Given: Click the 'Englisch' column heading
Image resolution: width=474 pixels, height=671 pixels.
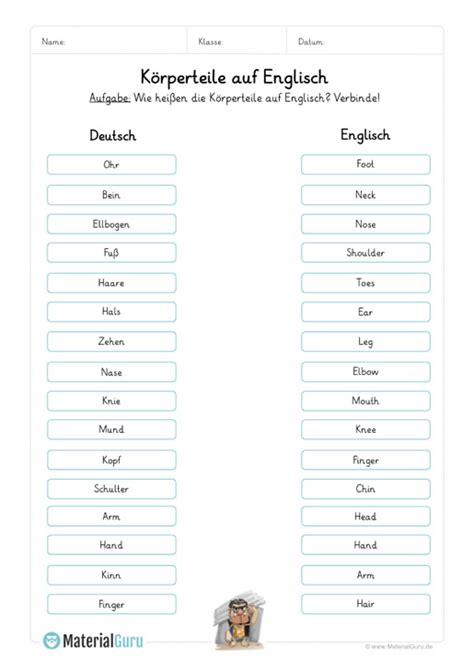Looking at the screenshot, I should [x=365, y=135].
